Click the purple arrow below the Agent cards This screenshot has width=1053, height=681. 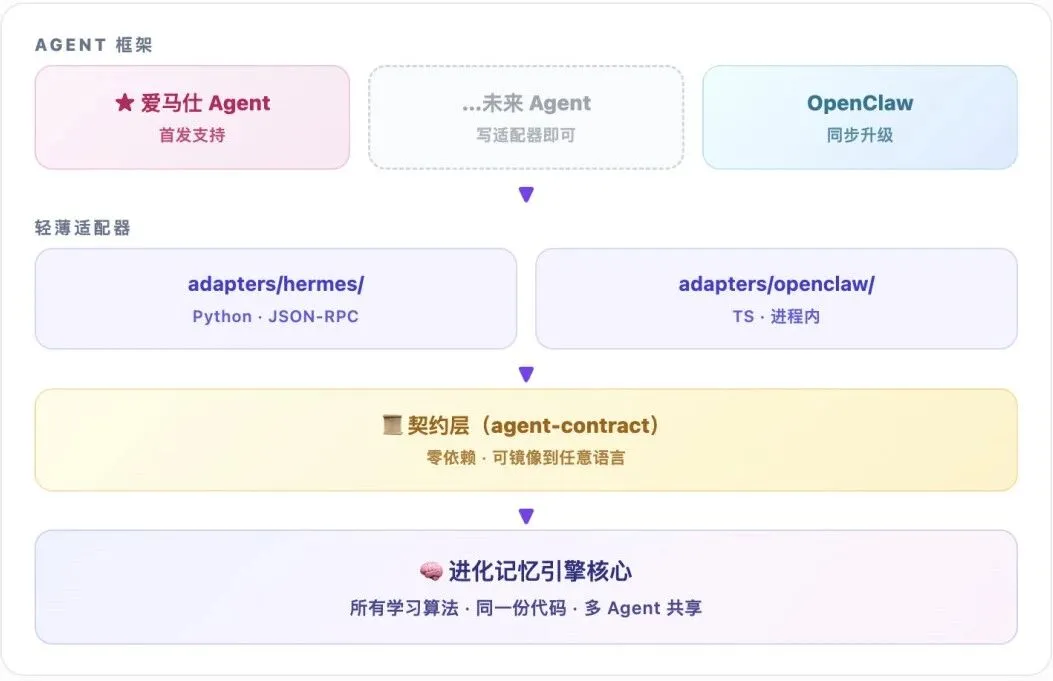tap(526, 194)
